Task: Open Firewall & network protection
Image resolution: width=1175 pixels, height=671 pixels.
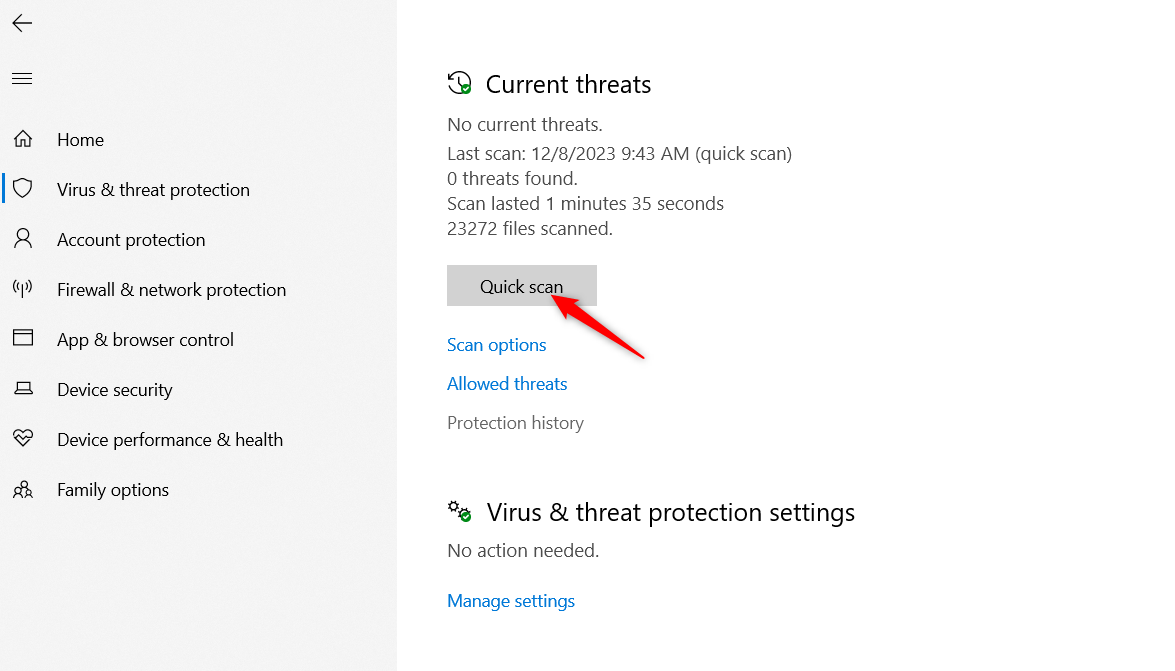Action: (171, 289)
